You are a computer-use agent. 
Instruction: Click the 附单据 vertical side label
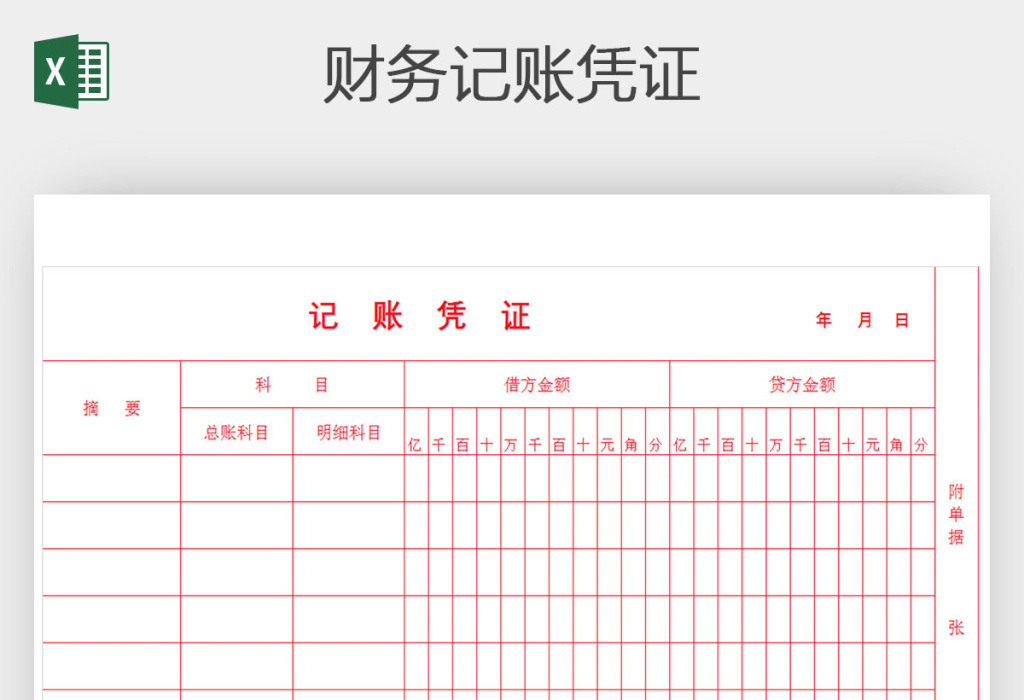pyautogui.click(x=956, y=514)
